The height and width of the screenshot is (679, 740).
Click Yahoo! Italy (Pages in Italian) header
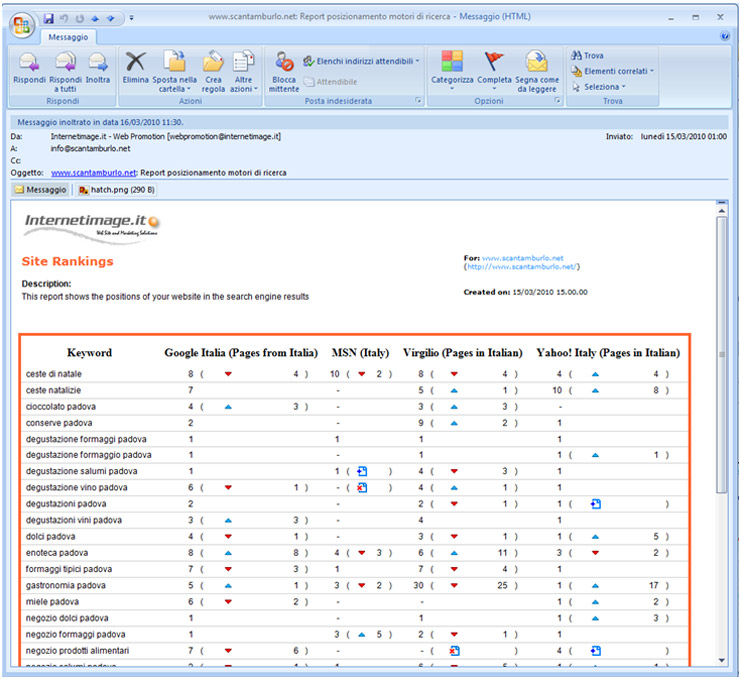pyautogui.click(x=608, y=352)
